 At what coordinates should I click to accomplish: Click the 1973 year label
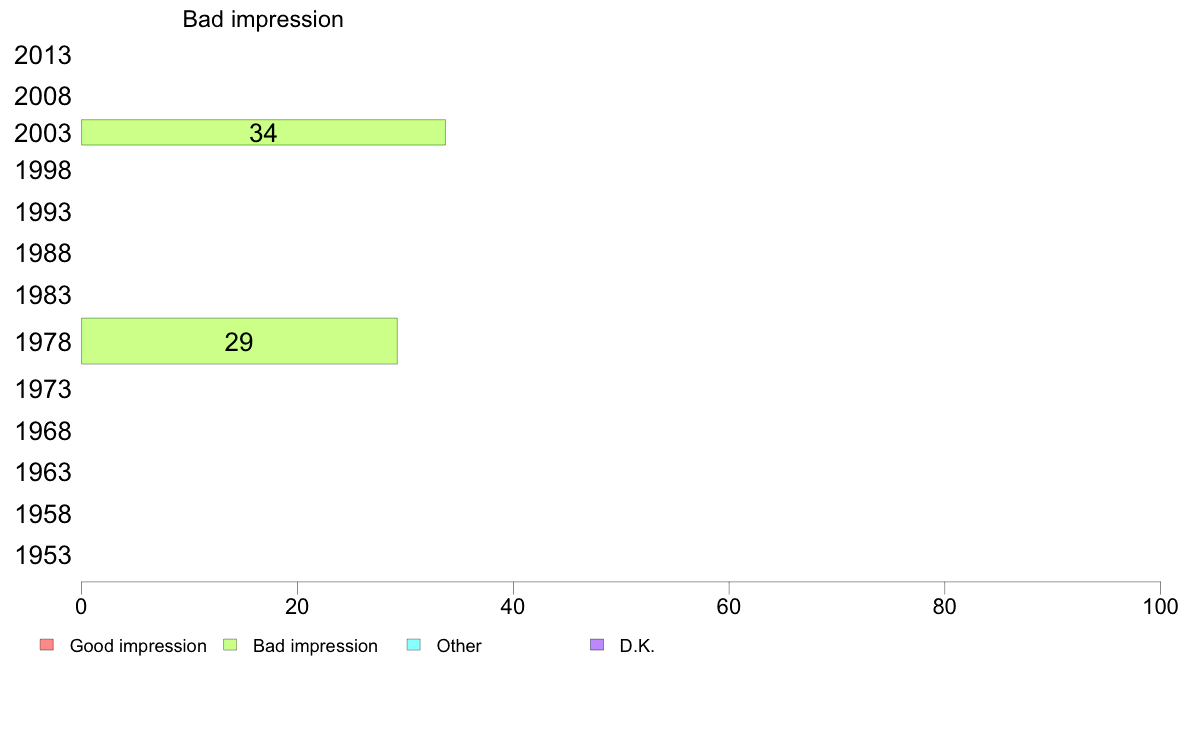pyautogui.click(x=42, y=390)
